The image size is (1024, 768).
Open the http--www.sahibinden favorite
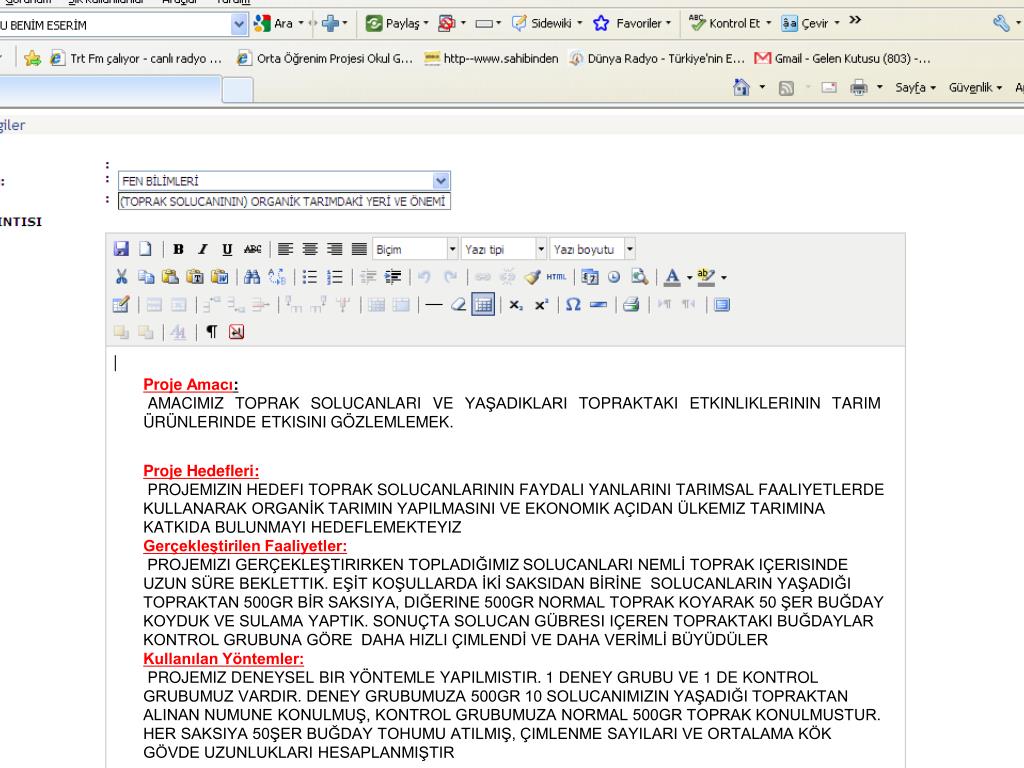click(x=491, y=59)
